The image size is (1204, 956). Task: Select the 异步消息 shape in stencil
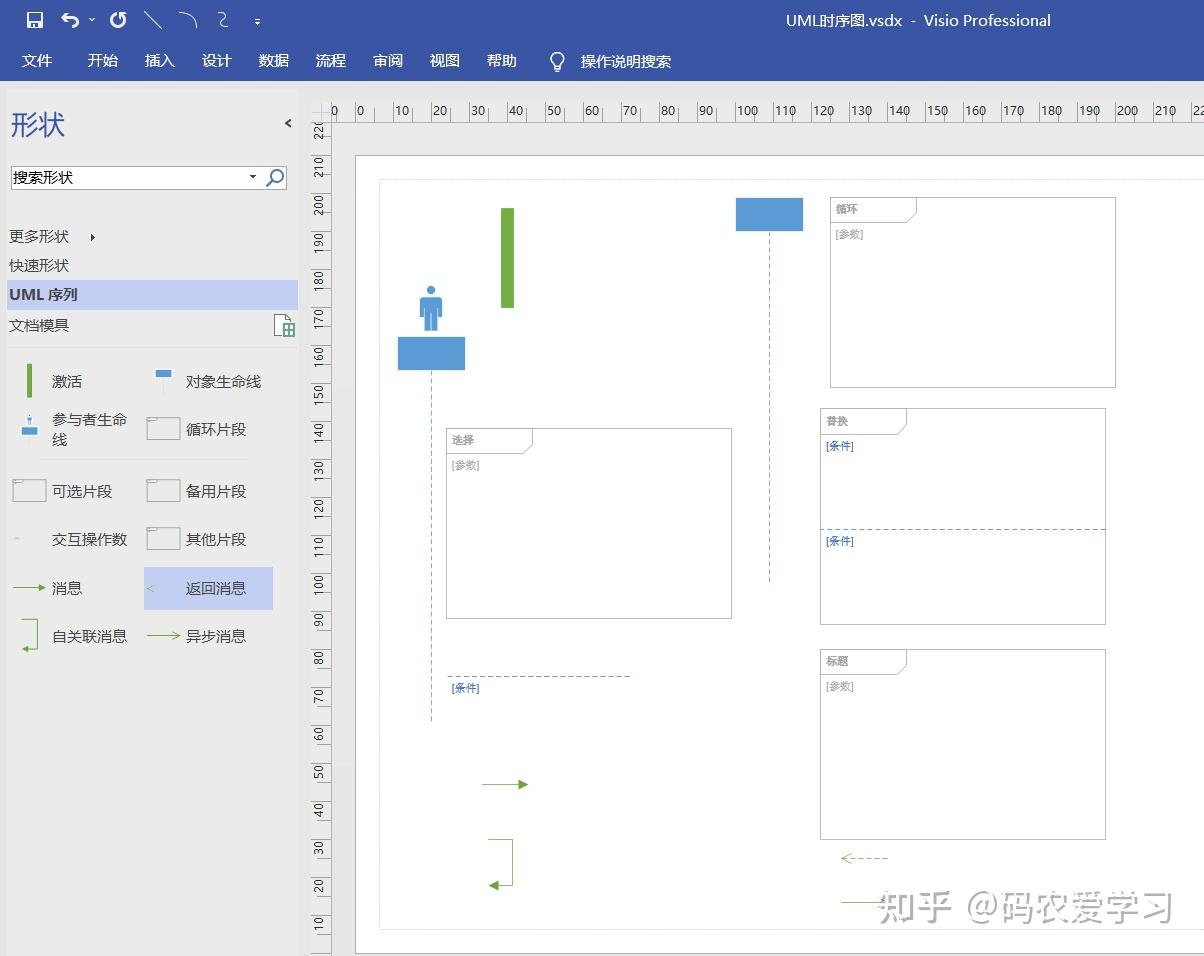tap(197, 636)
